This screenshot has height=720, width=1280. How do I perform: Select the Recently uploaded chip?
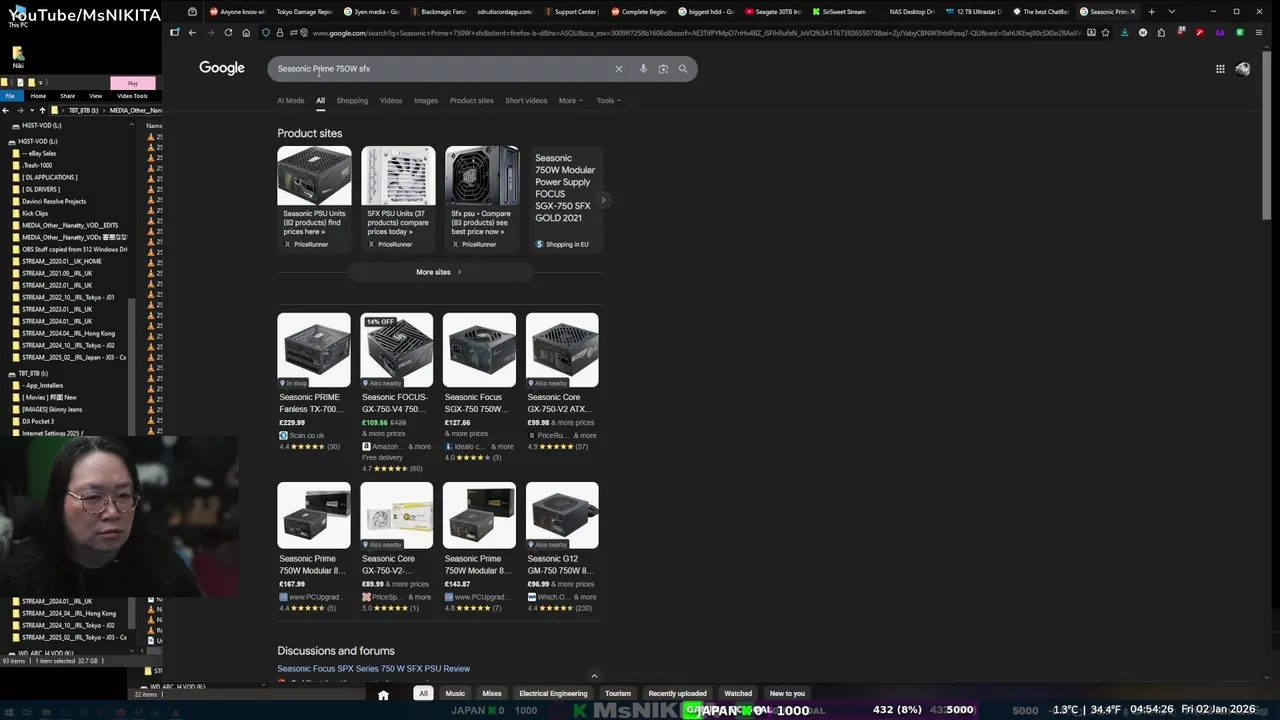[677, 693]
